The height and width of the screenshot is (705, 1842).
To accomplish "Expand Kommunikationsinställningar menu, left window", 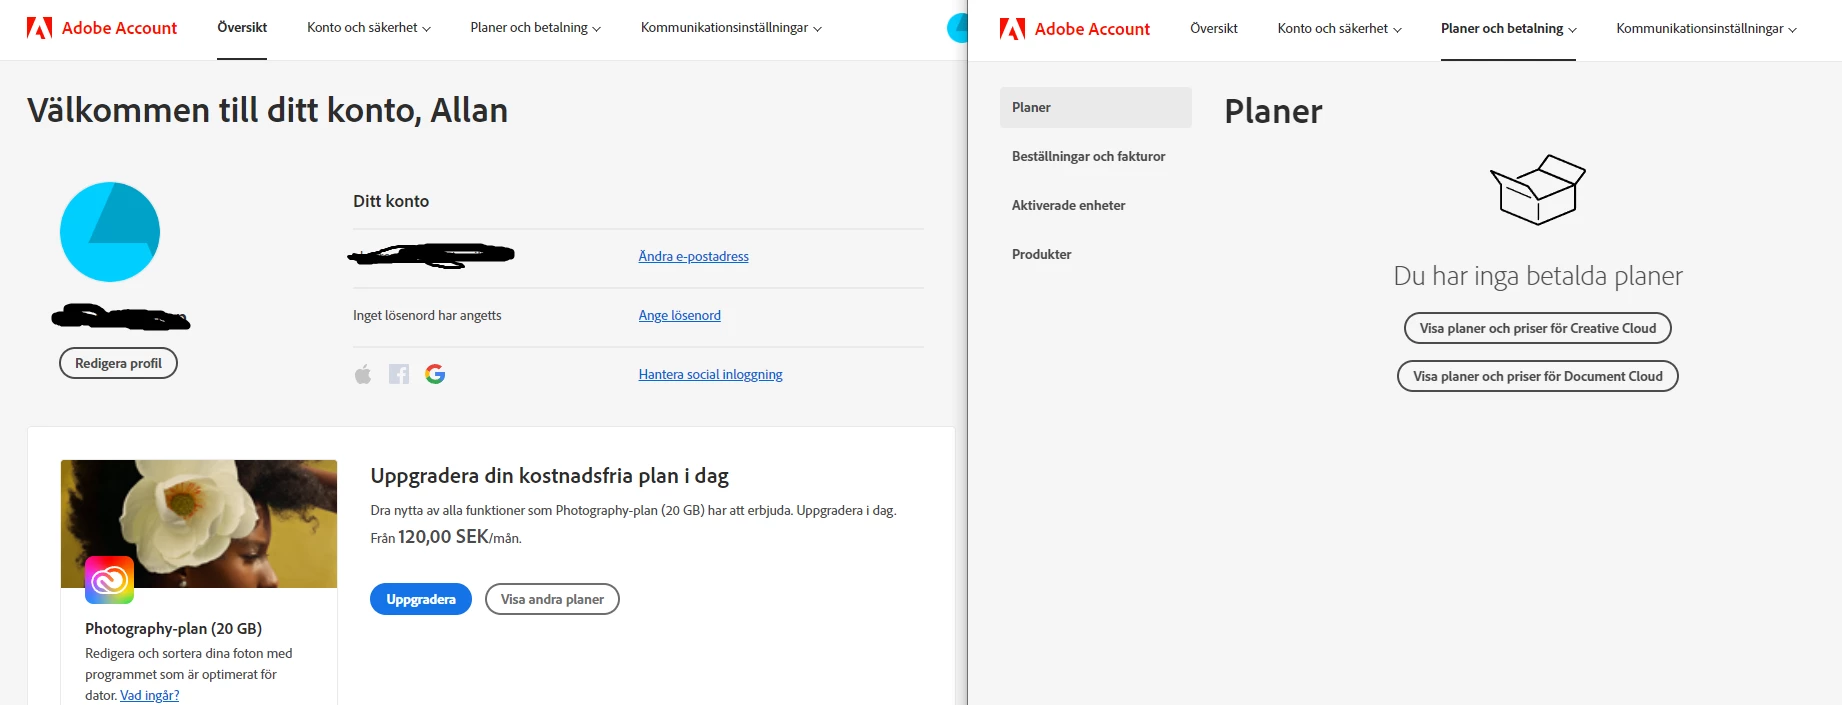I will click(731, 28).
